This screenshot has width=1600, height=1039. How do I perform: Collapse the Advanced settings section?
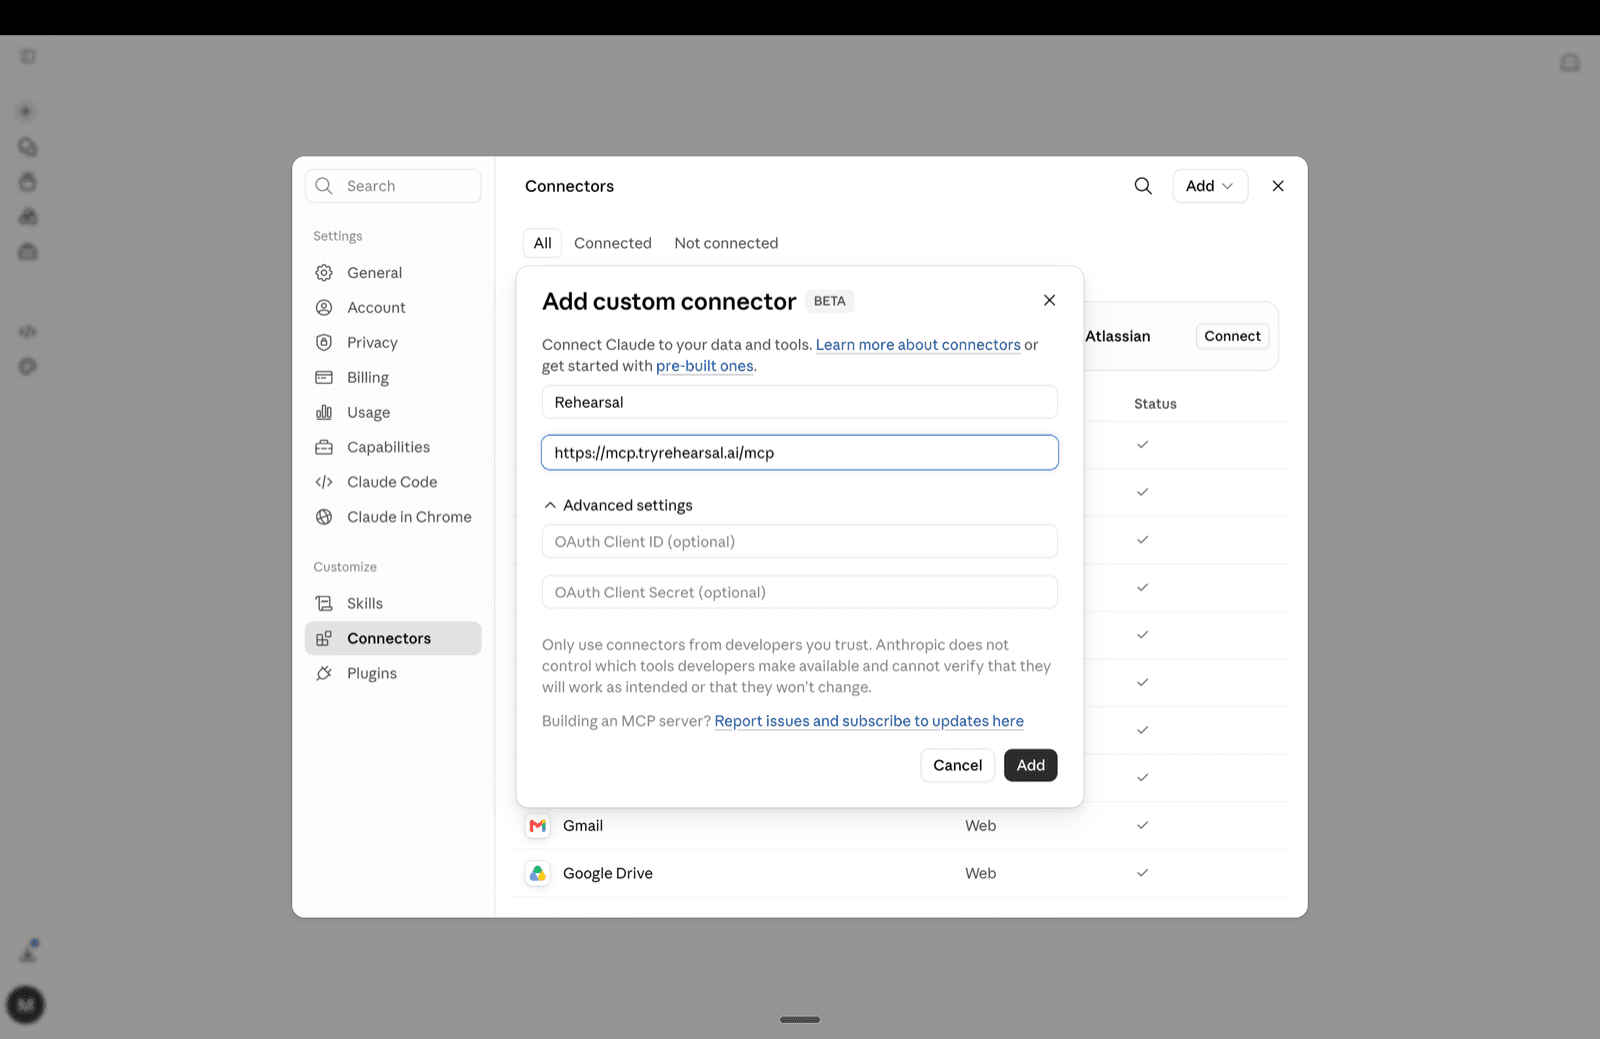click(618, 506)
